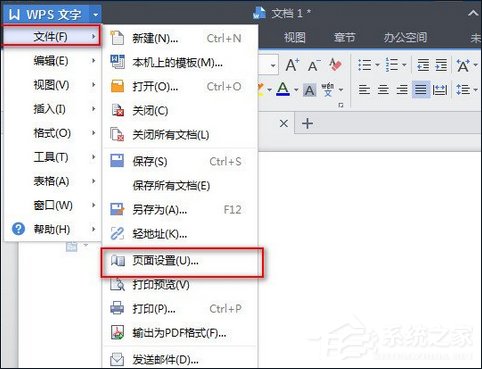The image size is (482, 369).
Task: Expand the WPS 文字 dropdown arrow
Action: (95, 14)
